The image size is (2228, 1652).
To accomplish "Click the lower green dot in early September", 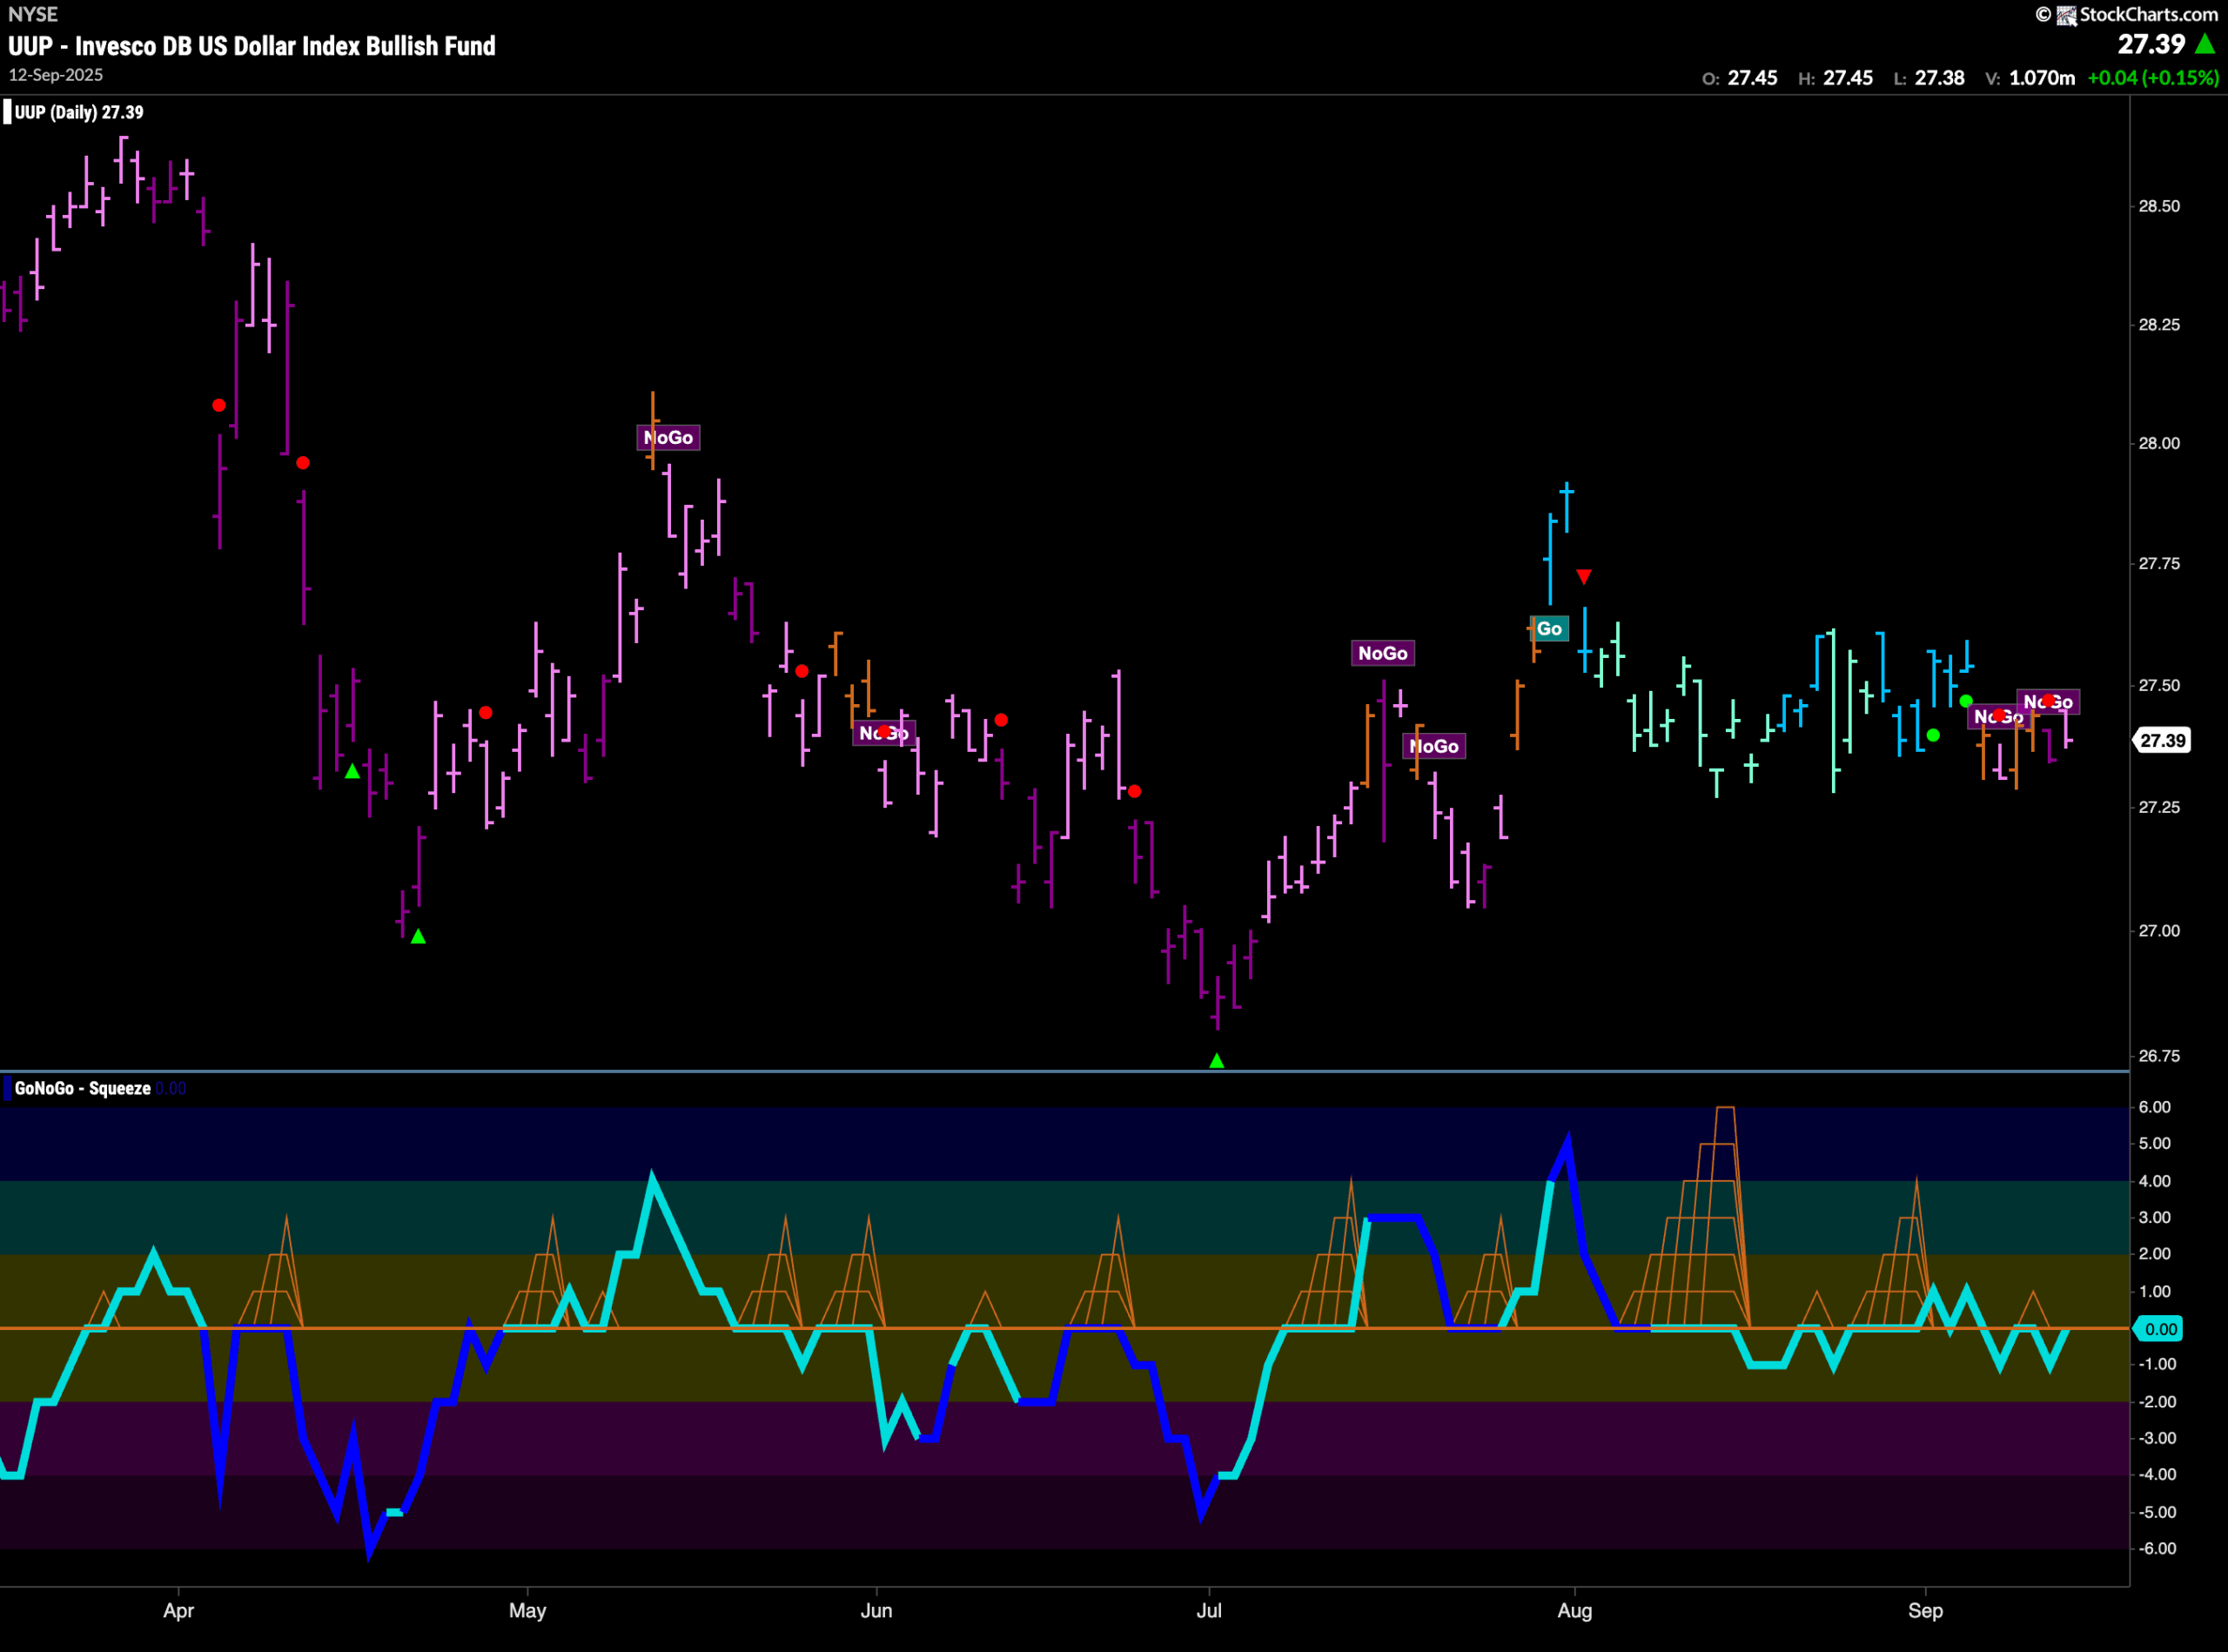I will 1933,735.
